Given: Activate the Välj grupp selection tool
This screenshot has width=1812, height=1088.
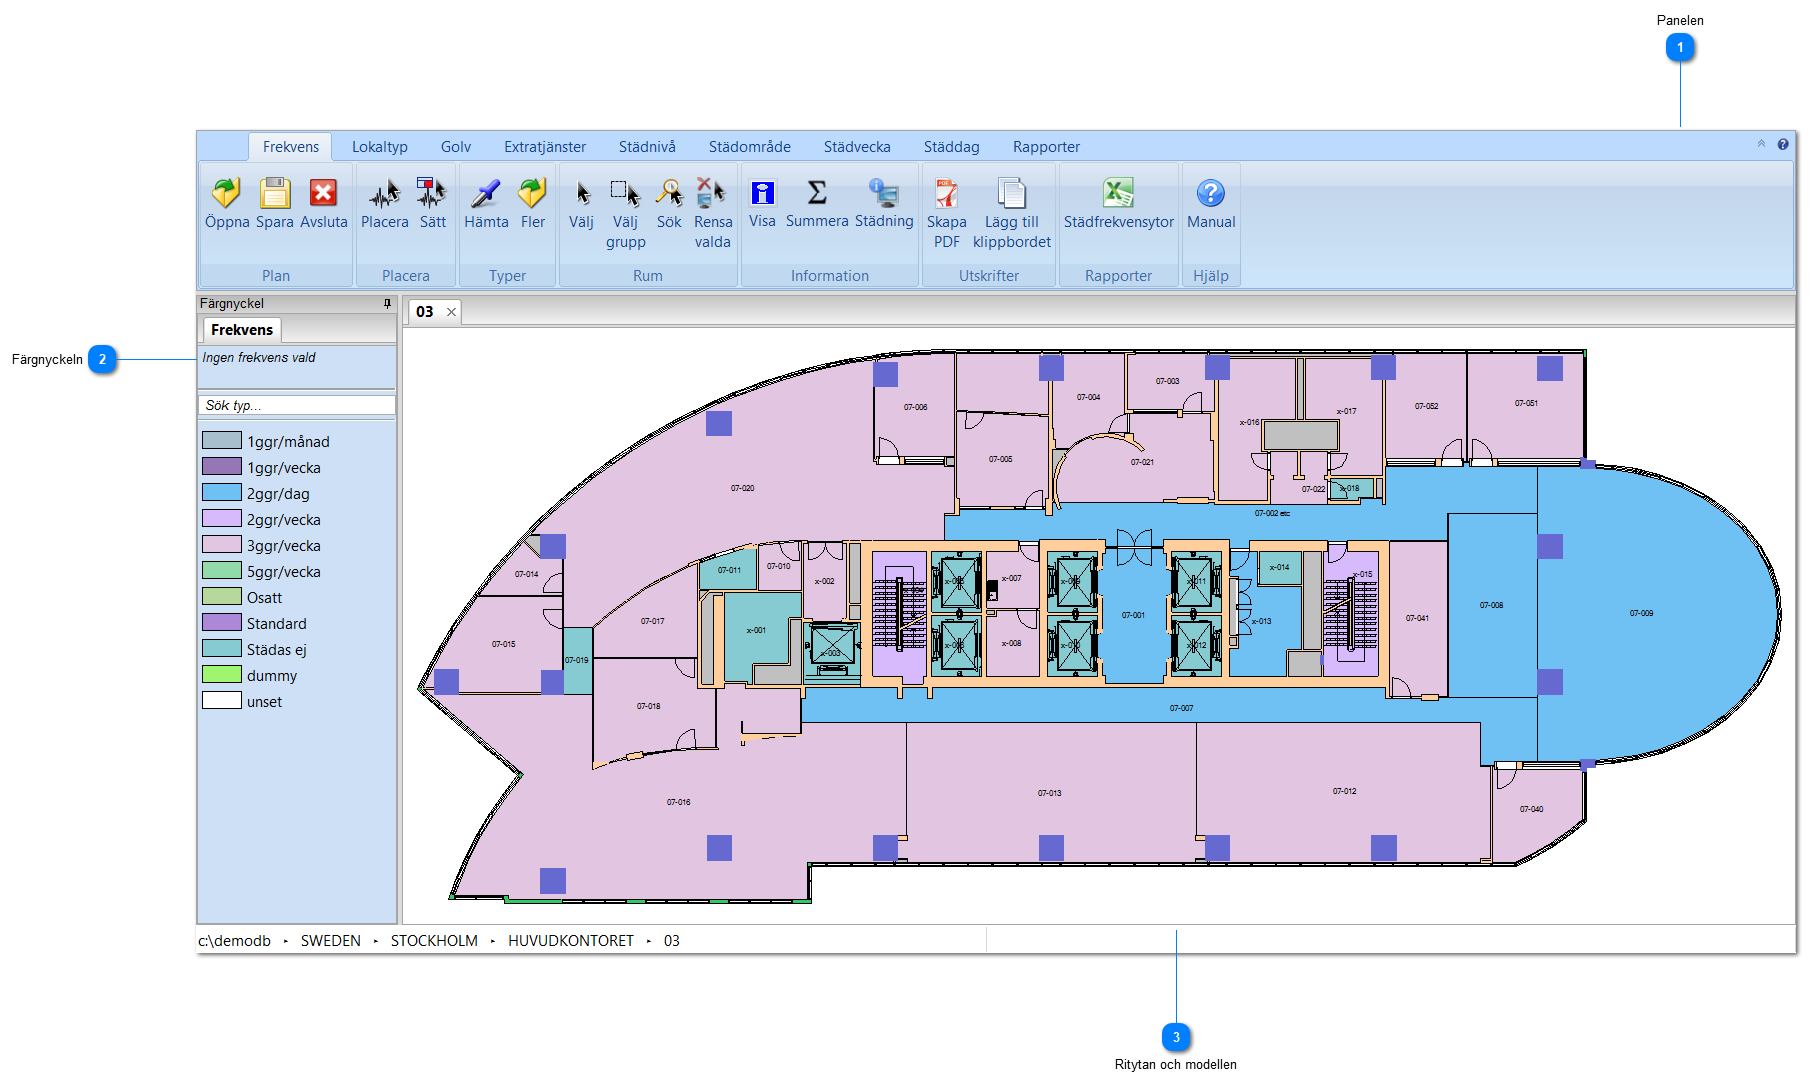Looking at the screenshot, I should click(625, 194).
